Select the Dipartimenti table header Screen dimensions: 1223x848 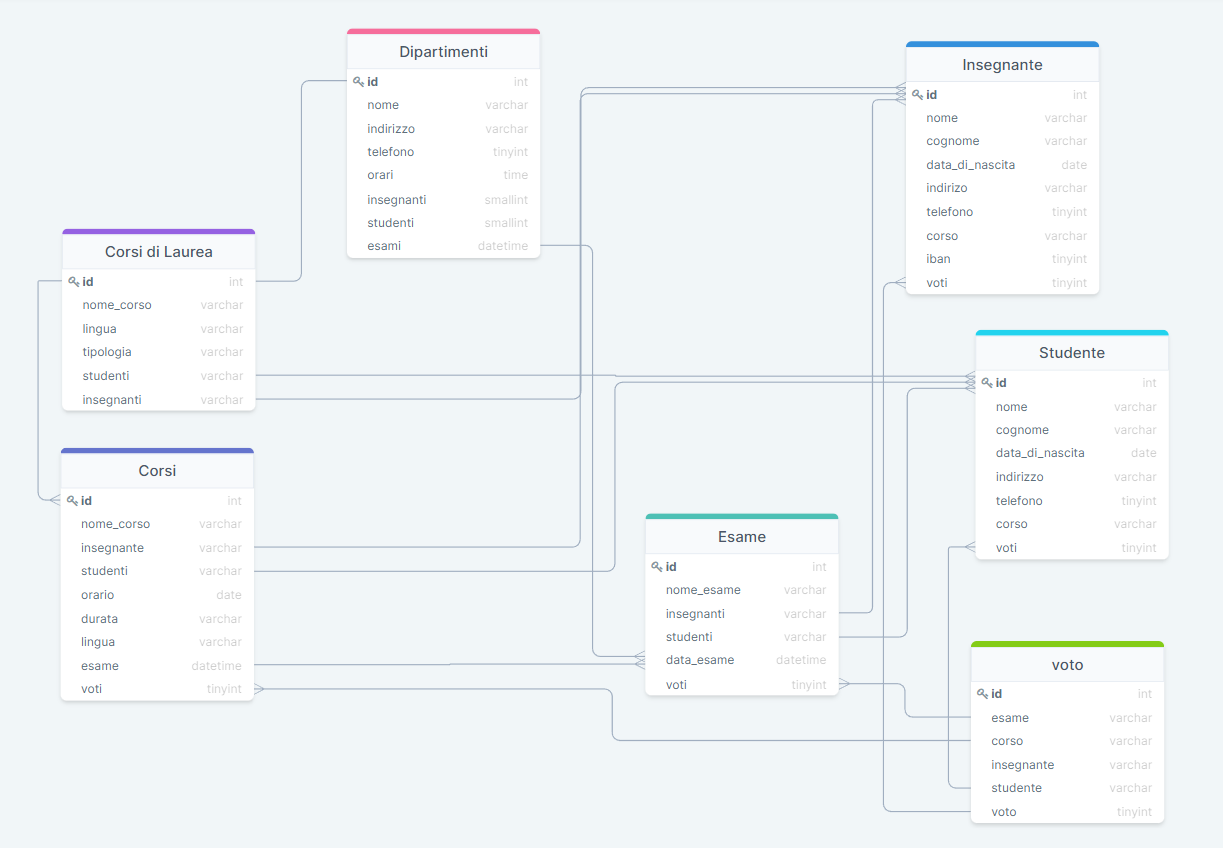pyautogui.click(x=443, y=51)
